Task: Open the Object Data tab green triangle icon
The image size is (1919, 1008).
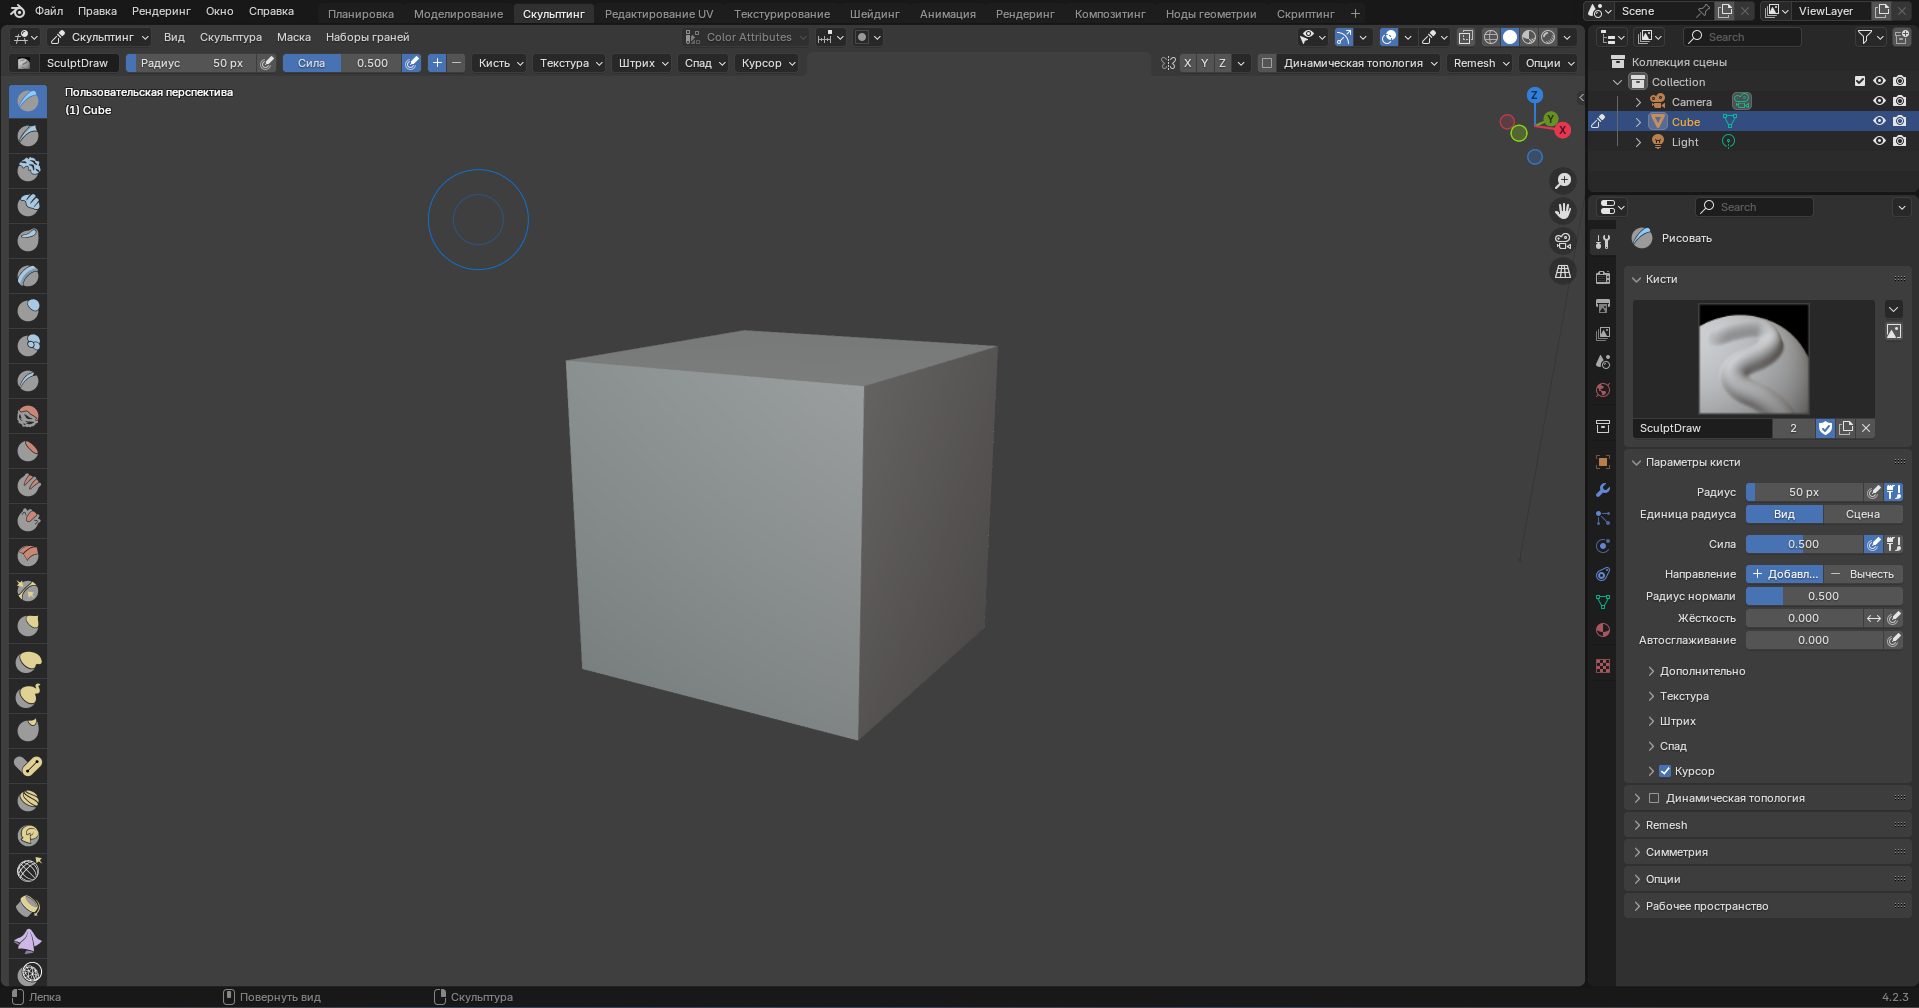Action: pos(1603,602)
